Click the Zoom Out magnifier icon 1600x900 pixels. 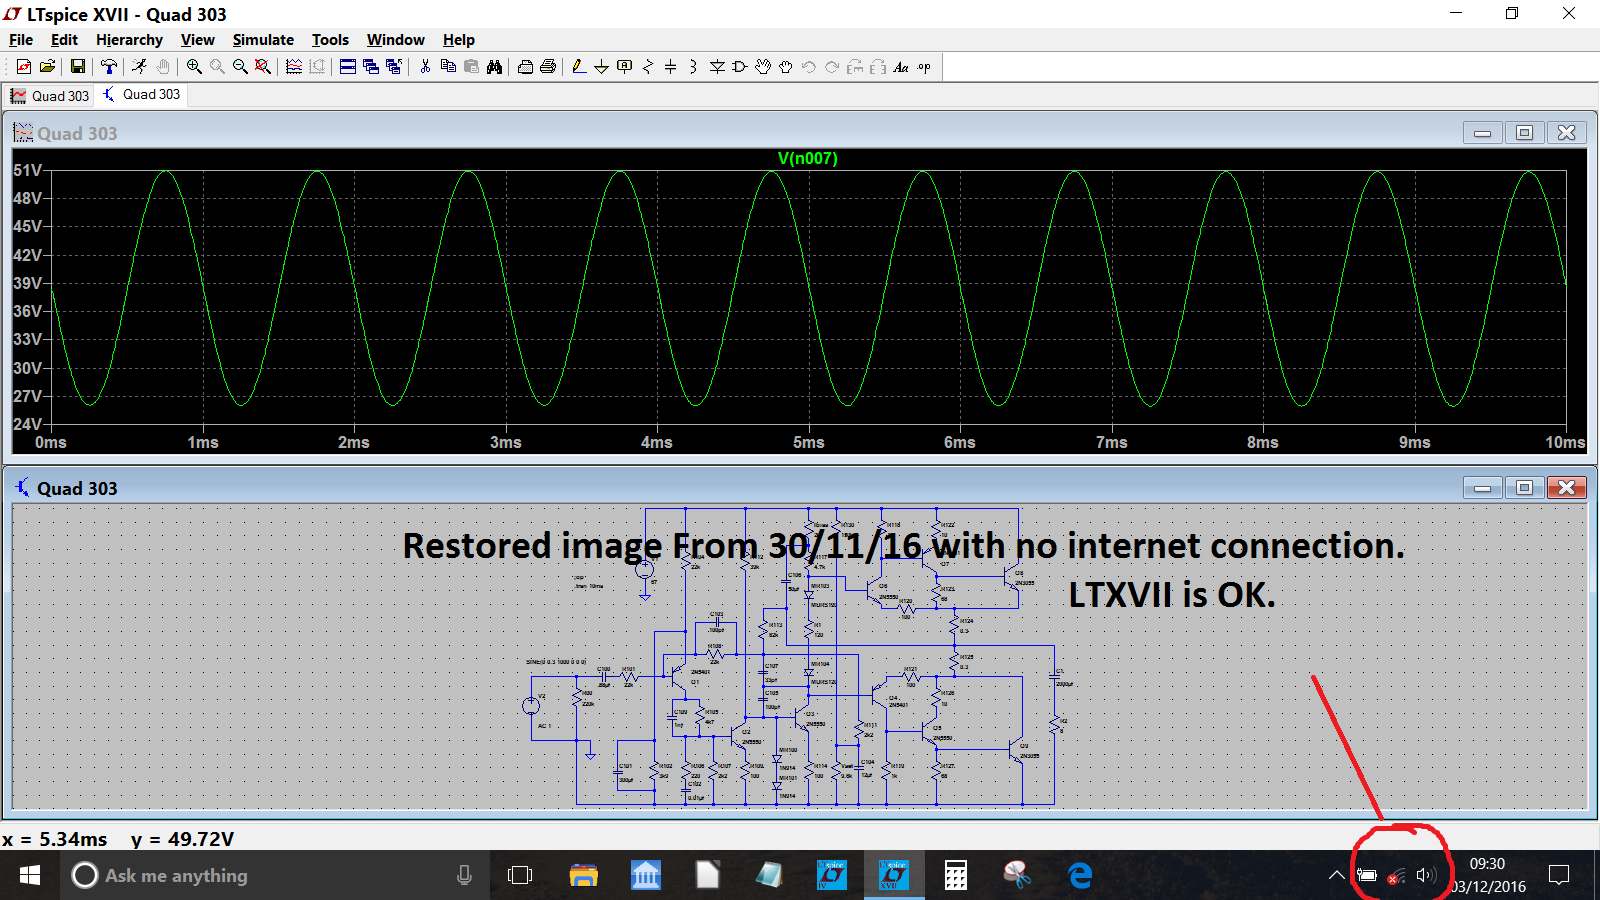240,67
